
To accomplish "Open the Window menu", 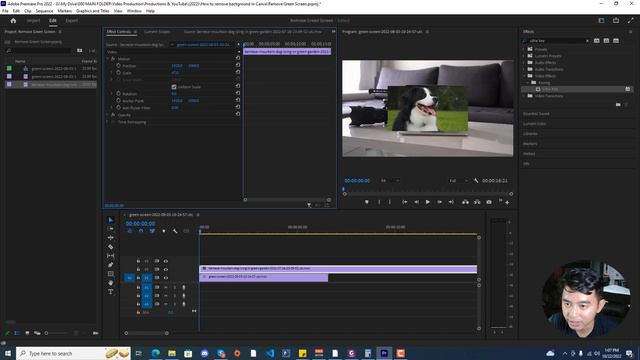I will (x=134, y=11).
